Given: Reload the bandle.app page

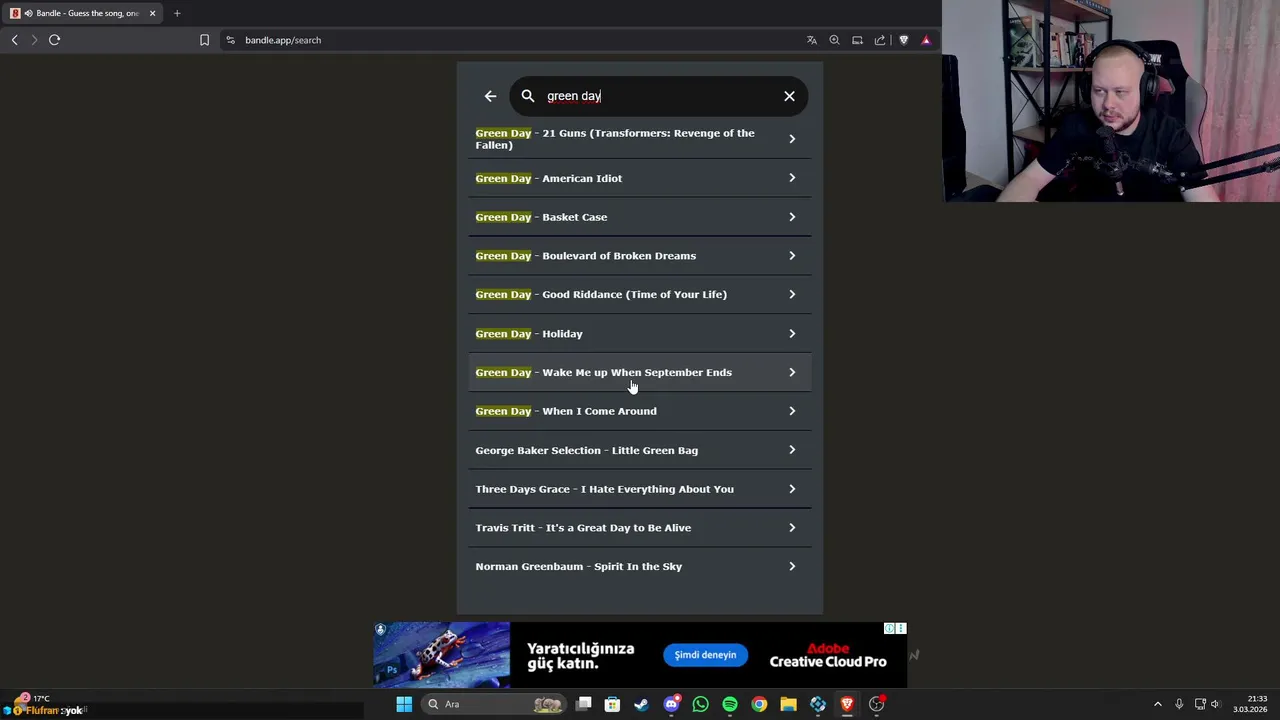Looking at the screenshot, I should coord(55,40).
